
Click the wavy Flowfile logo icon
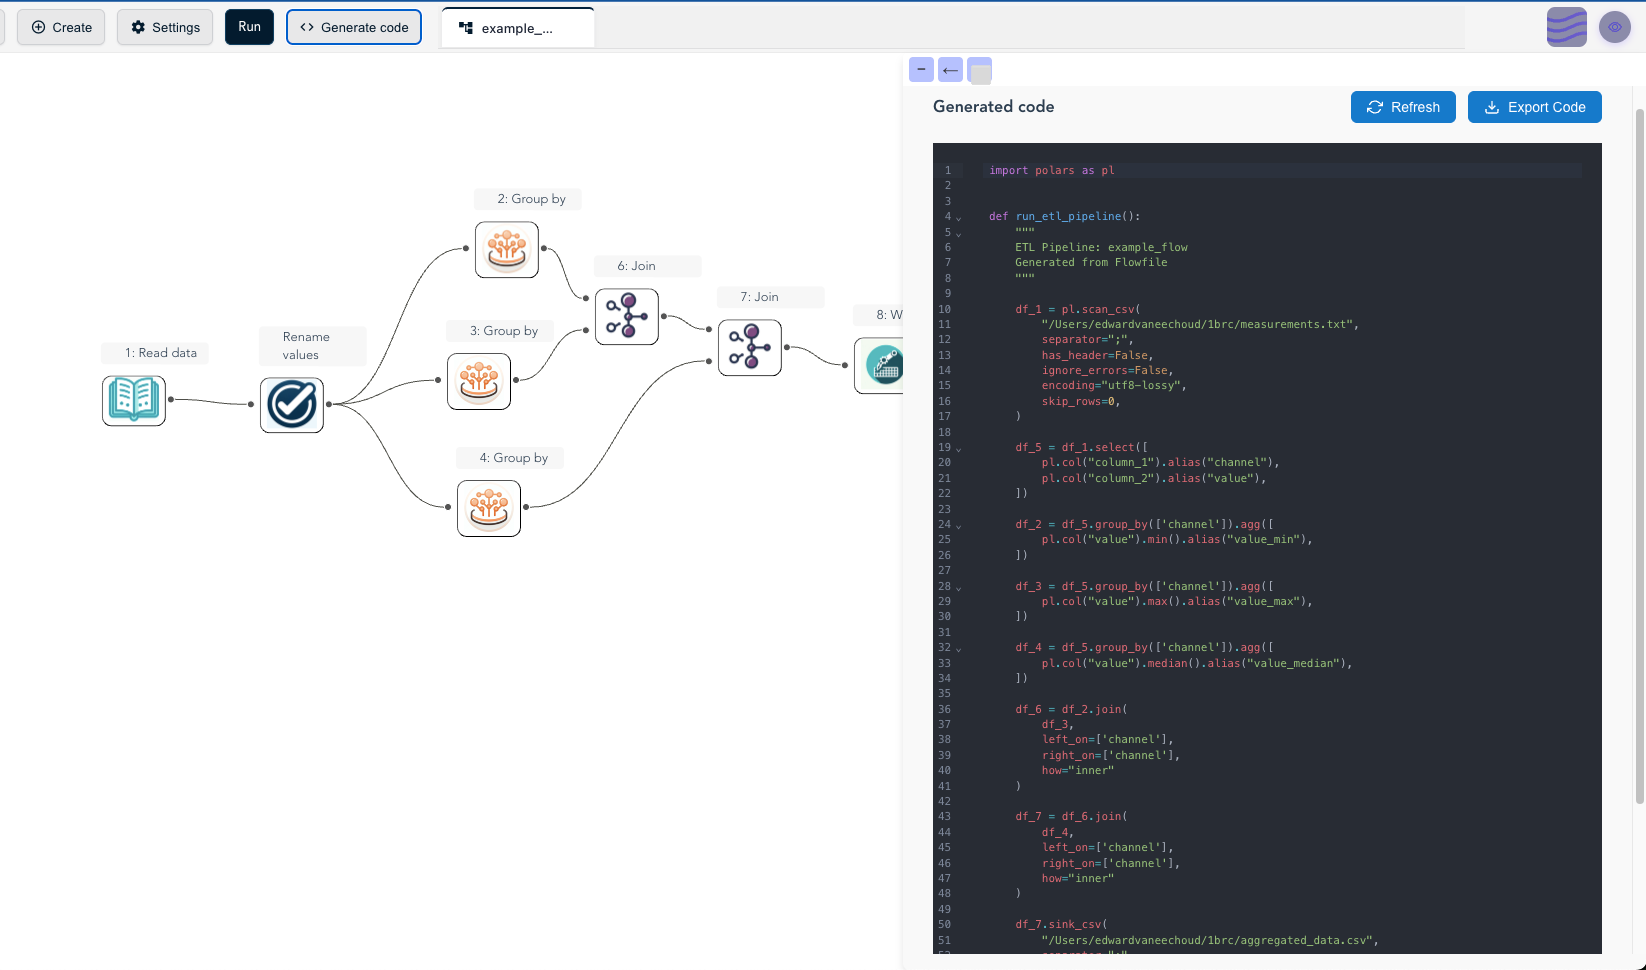(1566, 27)
